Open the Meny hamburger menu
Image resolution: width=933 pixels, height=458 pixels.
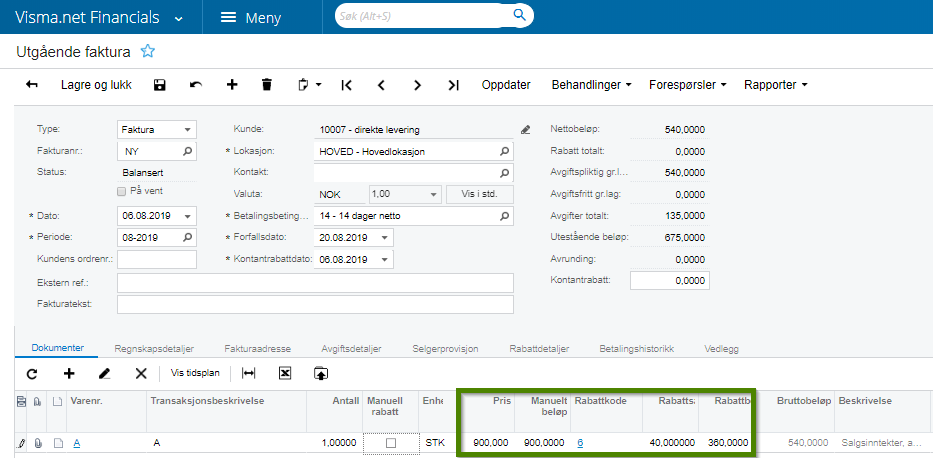pyautogui.click(x=251, y=18)
